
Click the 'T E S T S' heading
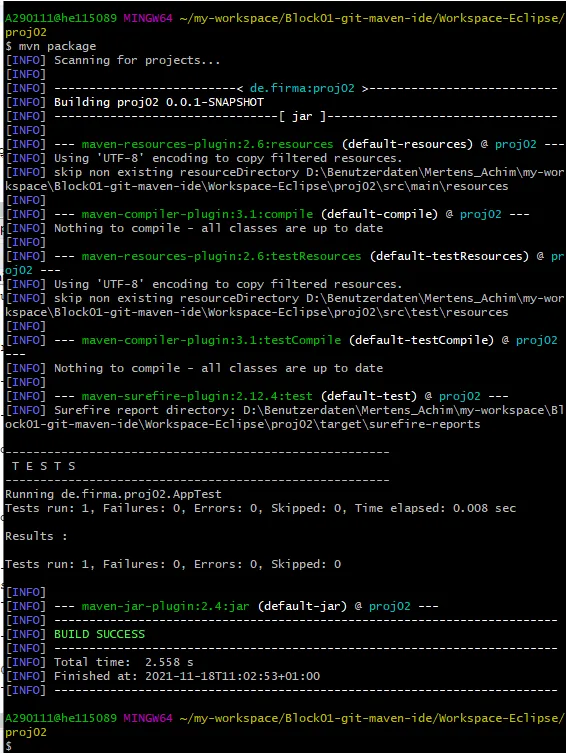pyautogui.click(x=44, y=466)
